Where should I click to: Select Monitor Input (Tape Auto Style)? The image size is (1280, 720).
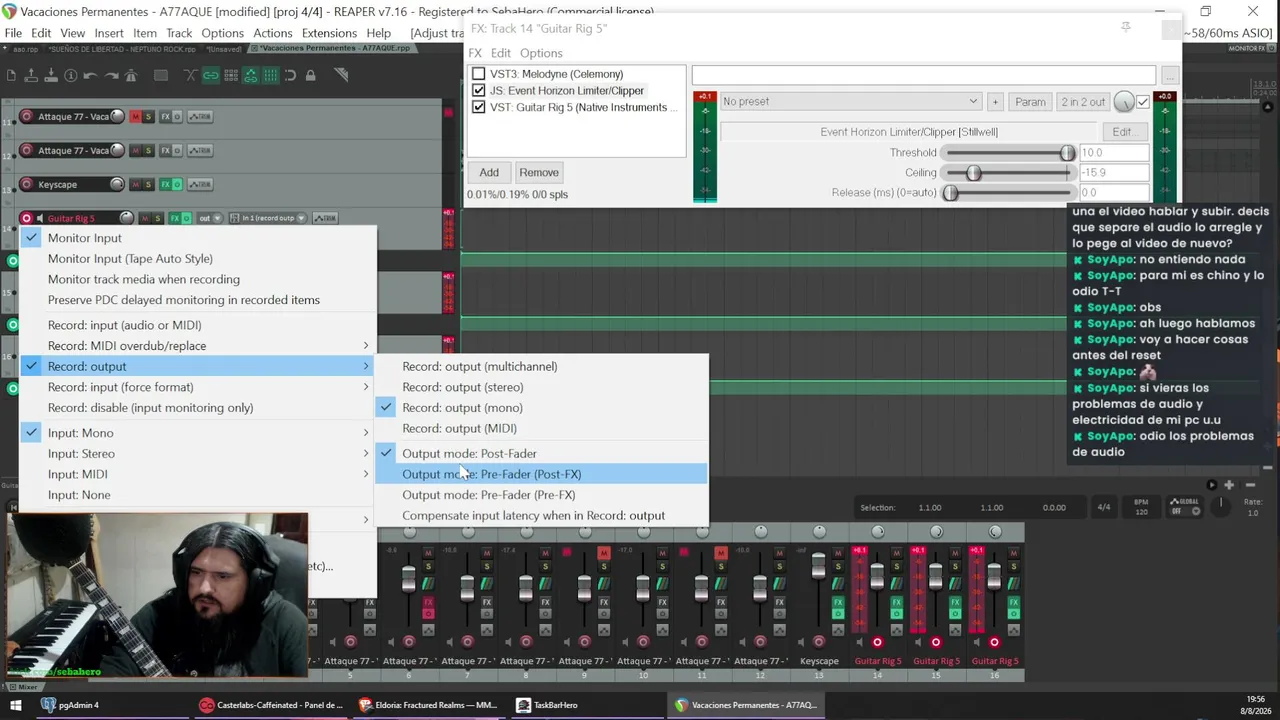pos(198,259)
